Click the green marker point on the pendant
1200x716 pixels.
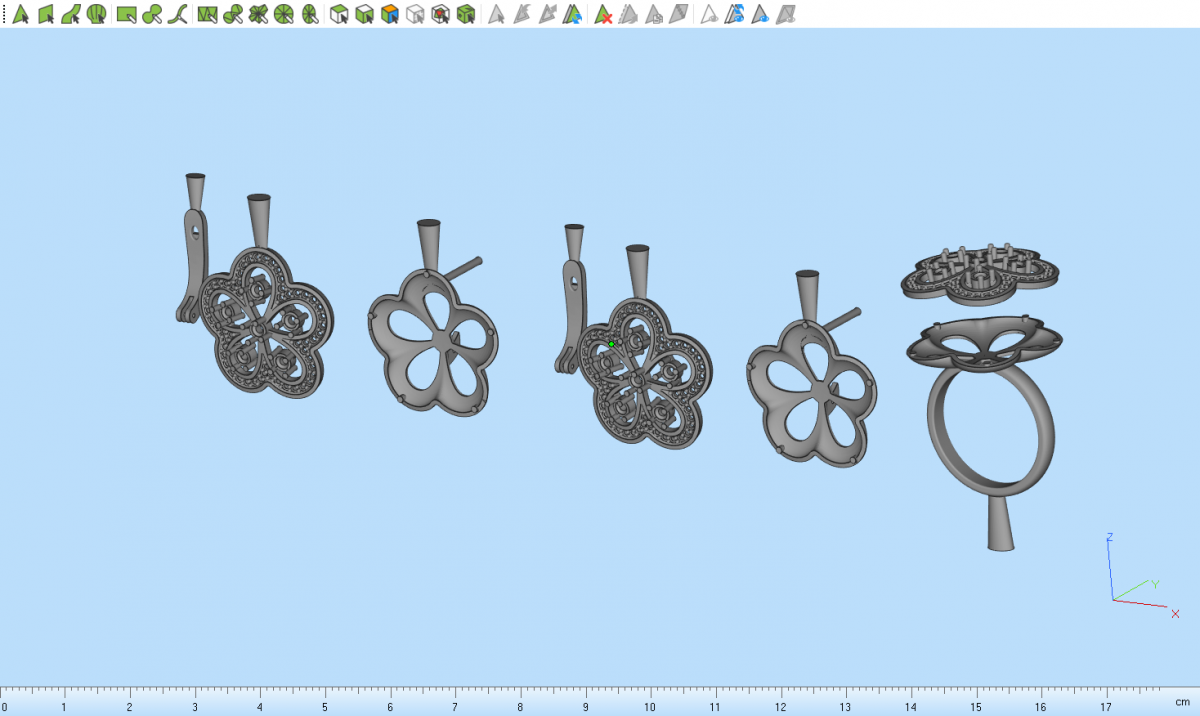[x=612, y=344]
